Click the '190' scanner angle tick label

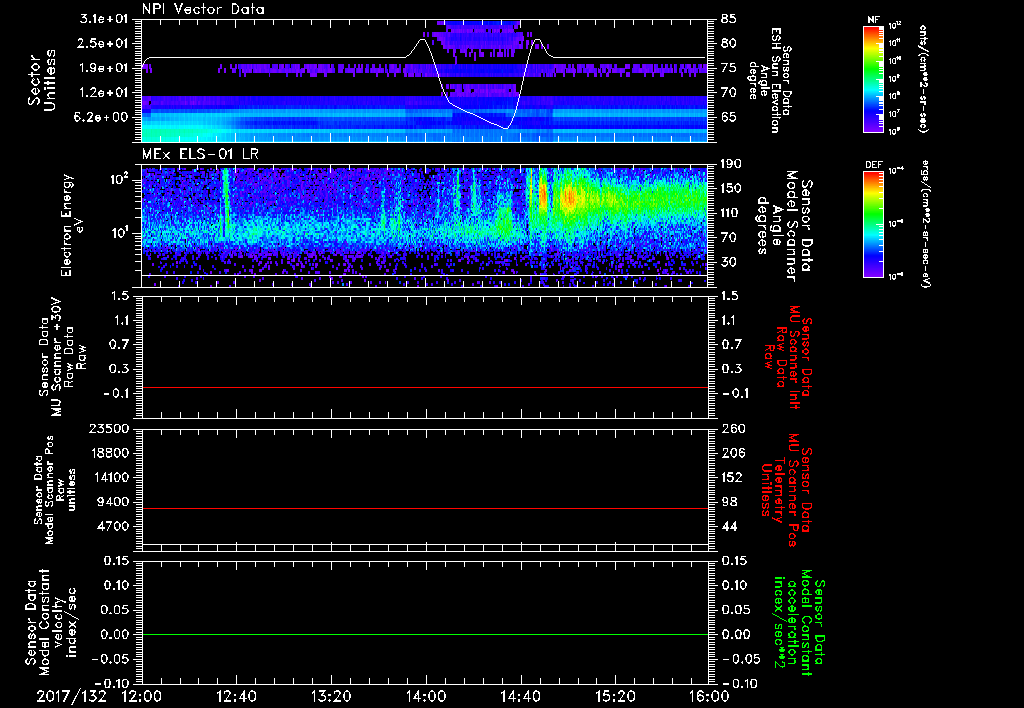tap(731, 164)
